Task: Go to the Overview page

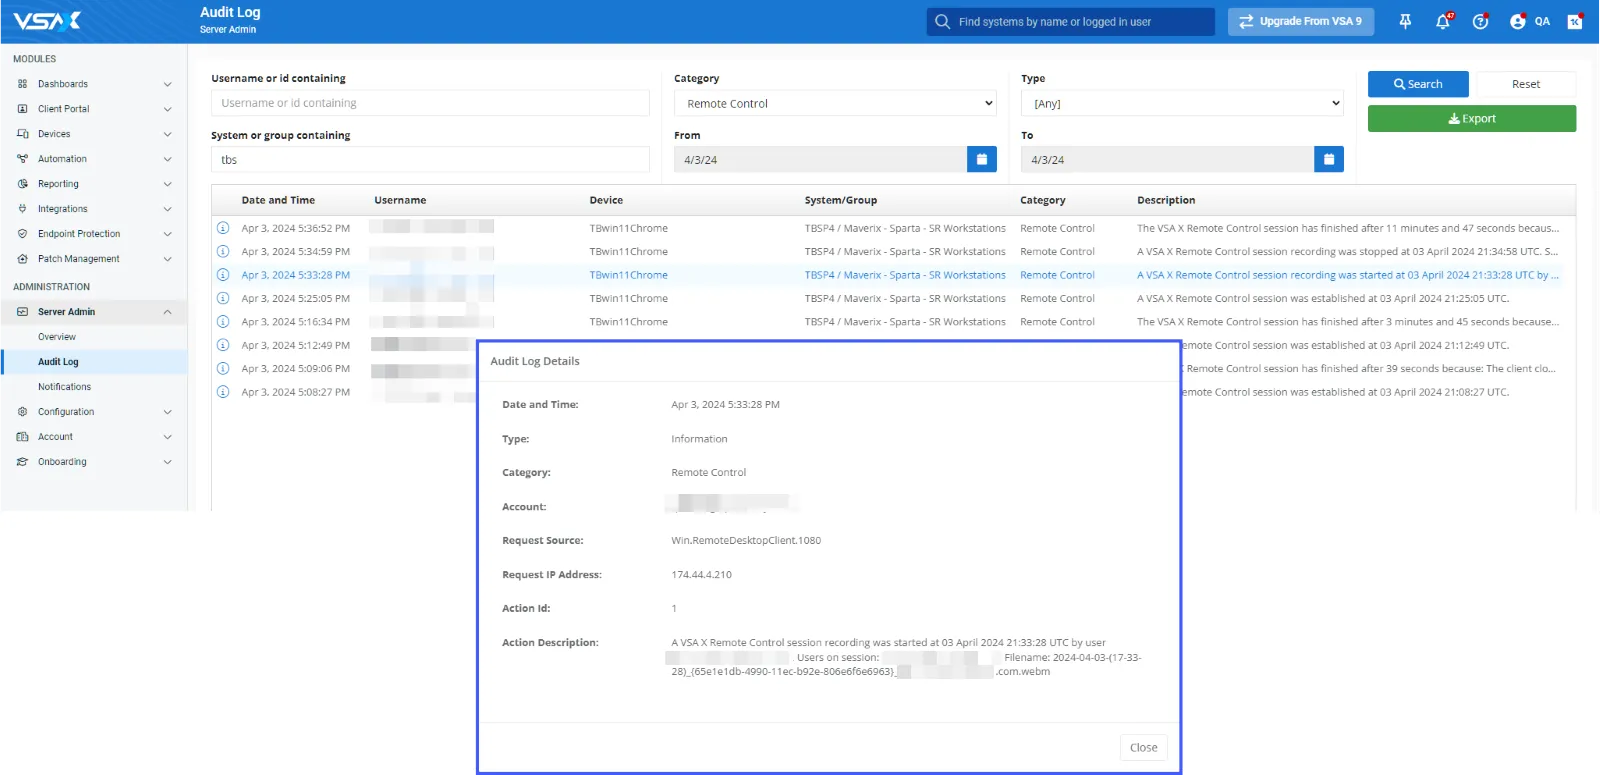Action: tap(57, 337)
